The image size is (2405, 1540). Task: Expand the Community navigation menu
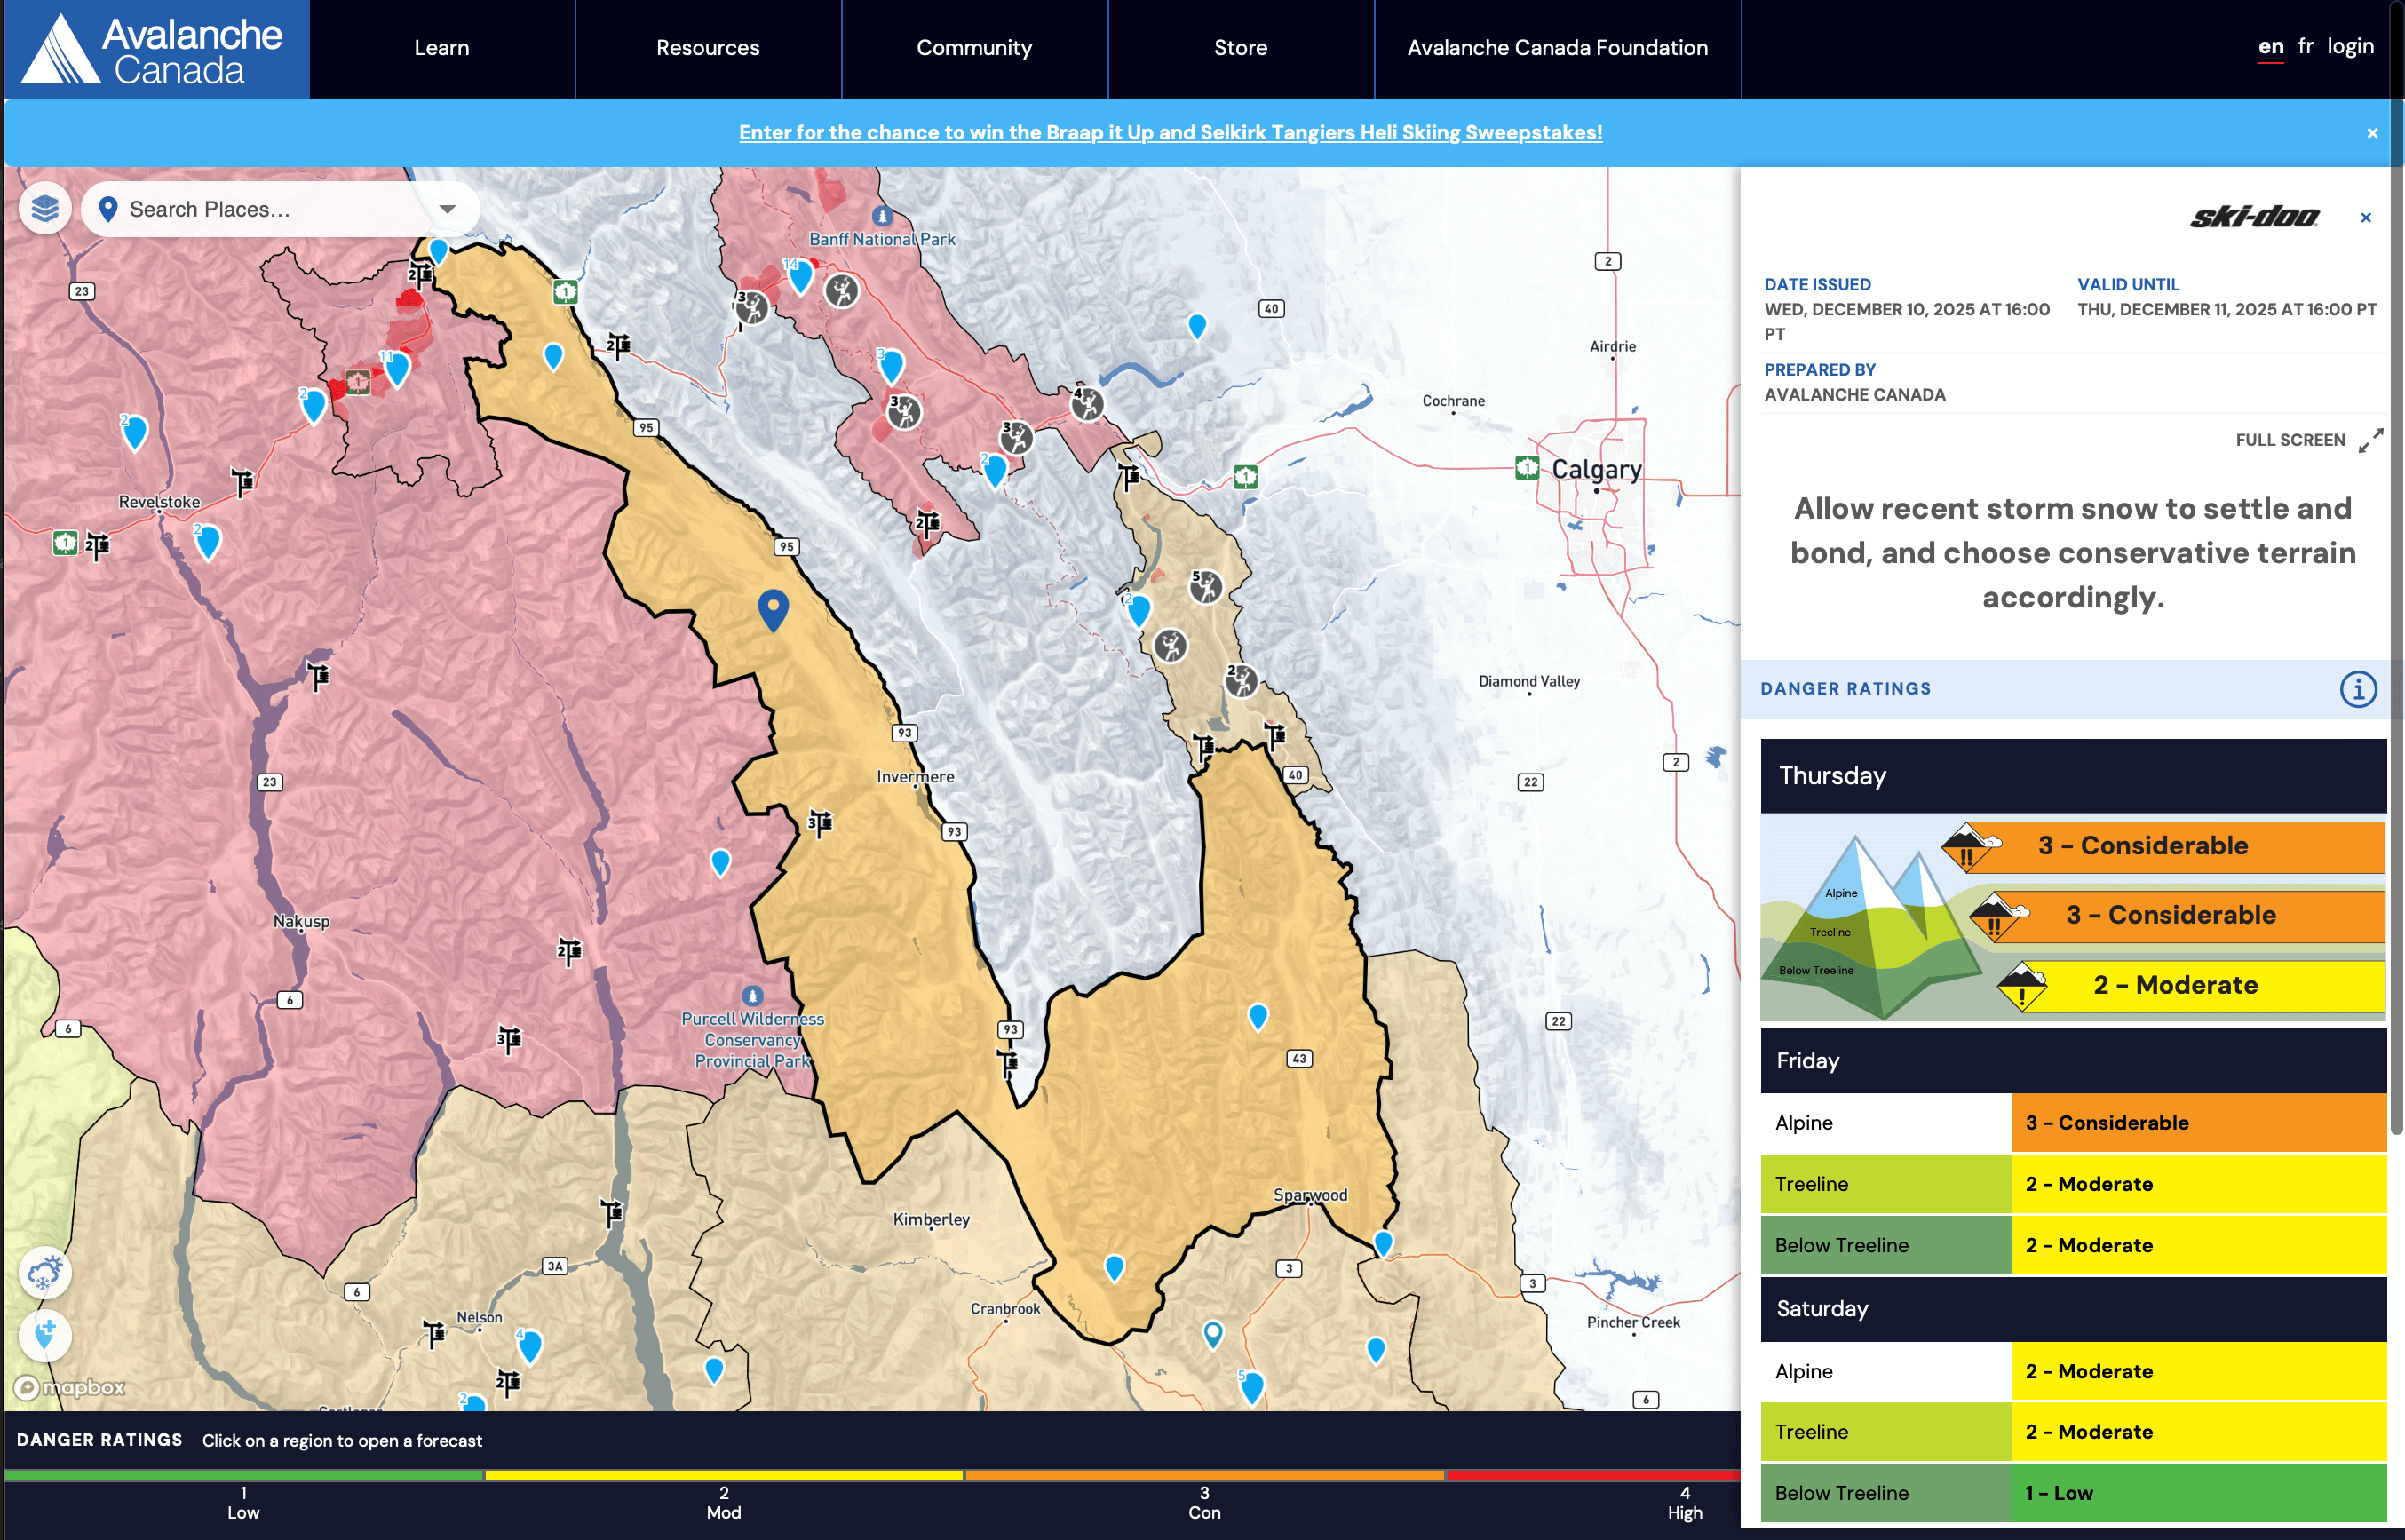pos(973,48)
